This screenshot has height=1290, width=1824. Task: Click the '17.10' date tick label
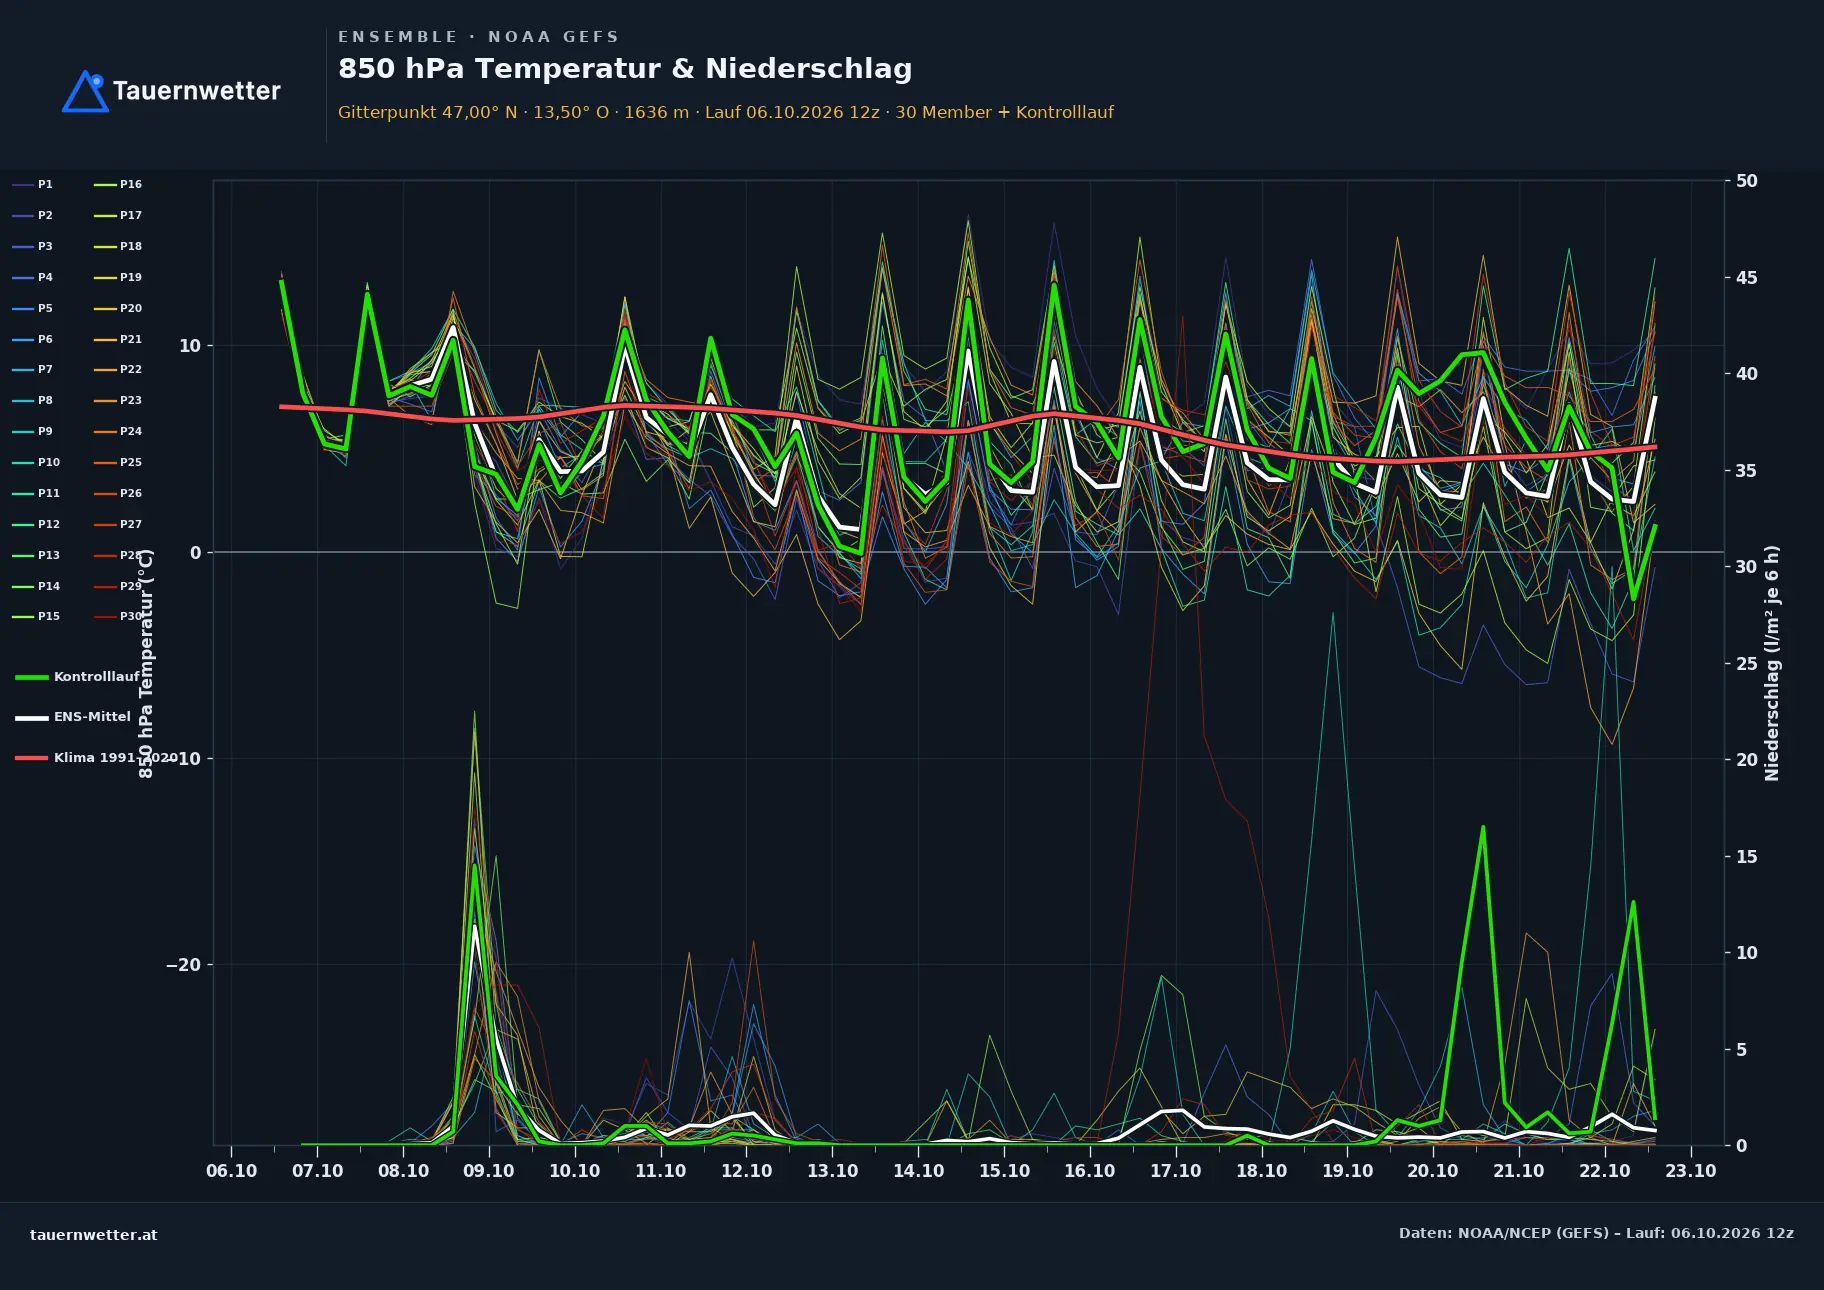(1176, 1171)
